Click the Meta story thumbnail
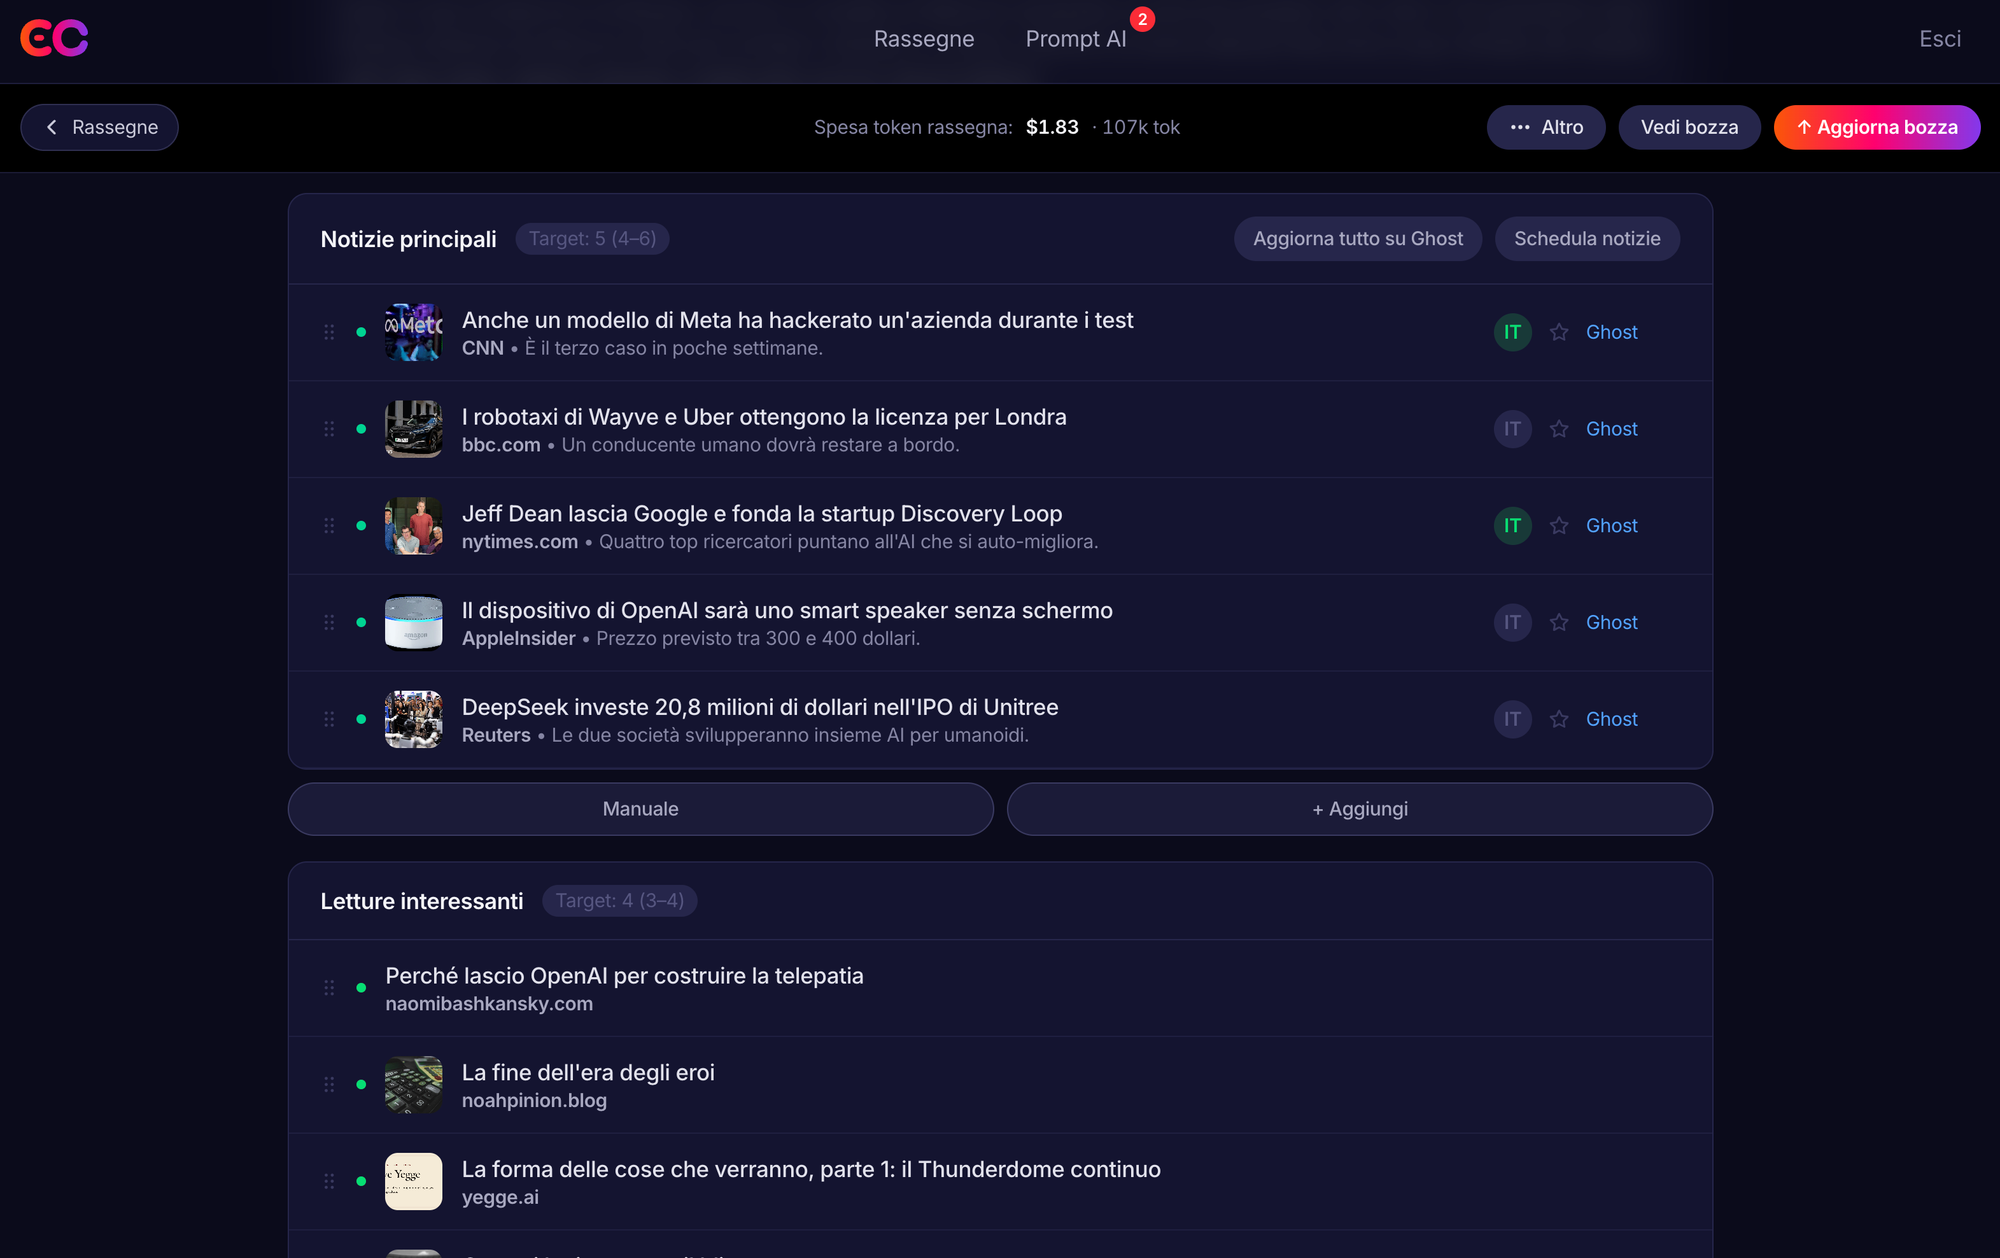Viewport: 2000px width, 1258px height. pos(414,332)
